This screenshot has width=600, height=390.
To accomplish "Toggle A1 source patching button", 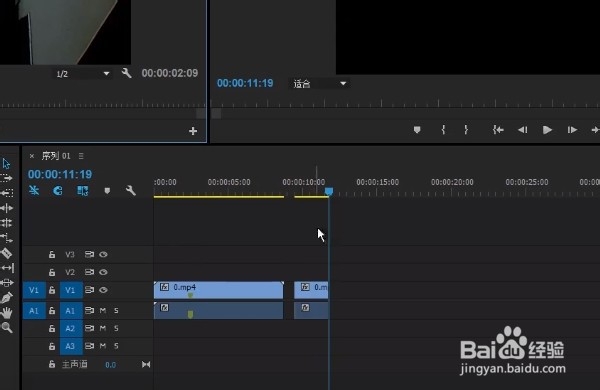I will pyautogui.click(x=34, y=310).
